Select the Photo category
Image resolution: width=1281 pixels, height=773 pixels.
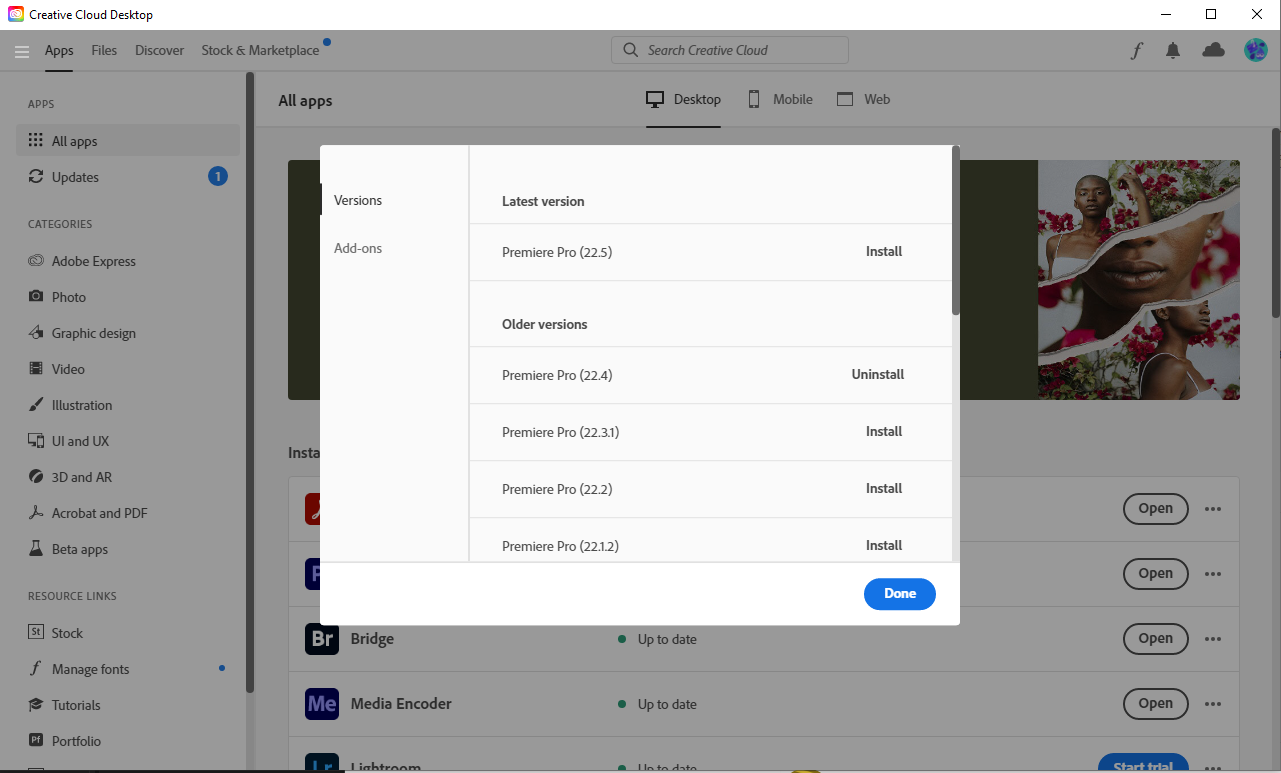pyautogui.click(x=69, y=296)
